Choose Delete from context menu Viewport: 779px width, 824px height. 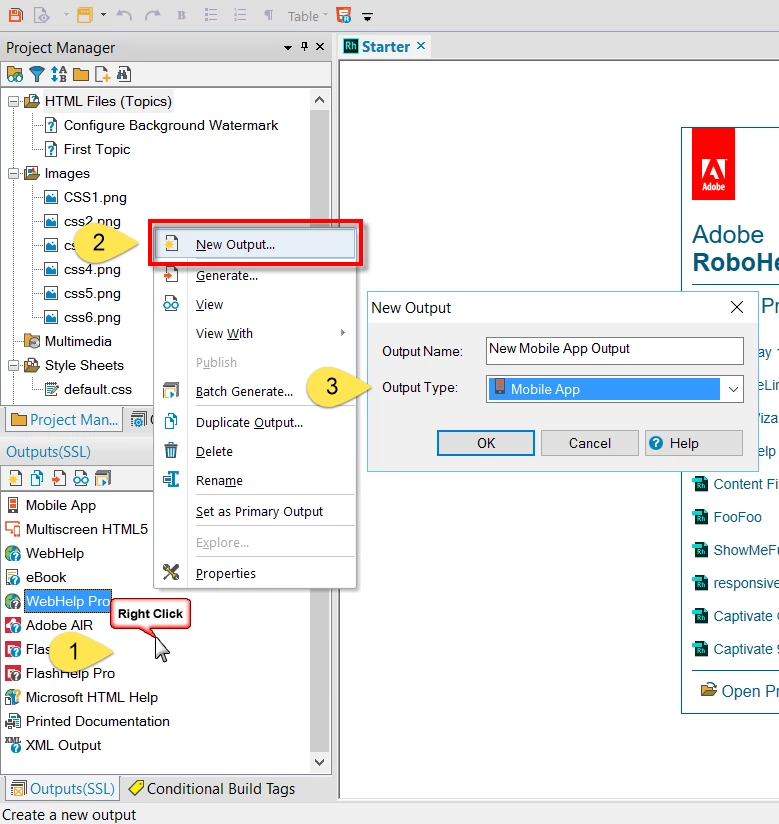tap(255, 451)
